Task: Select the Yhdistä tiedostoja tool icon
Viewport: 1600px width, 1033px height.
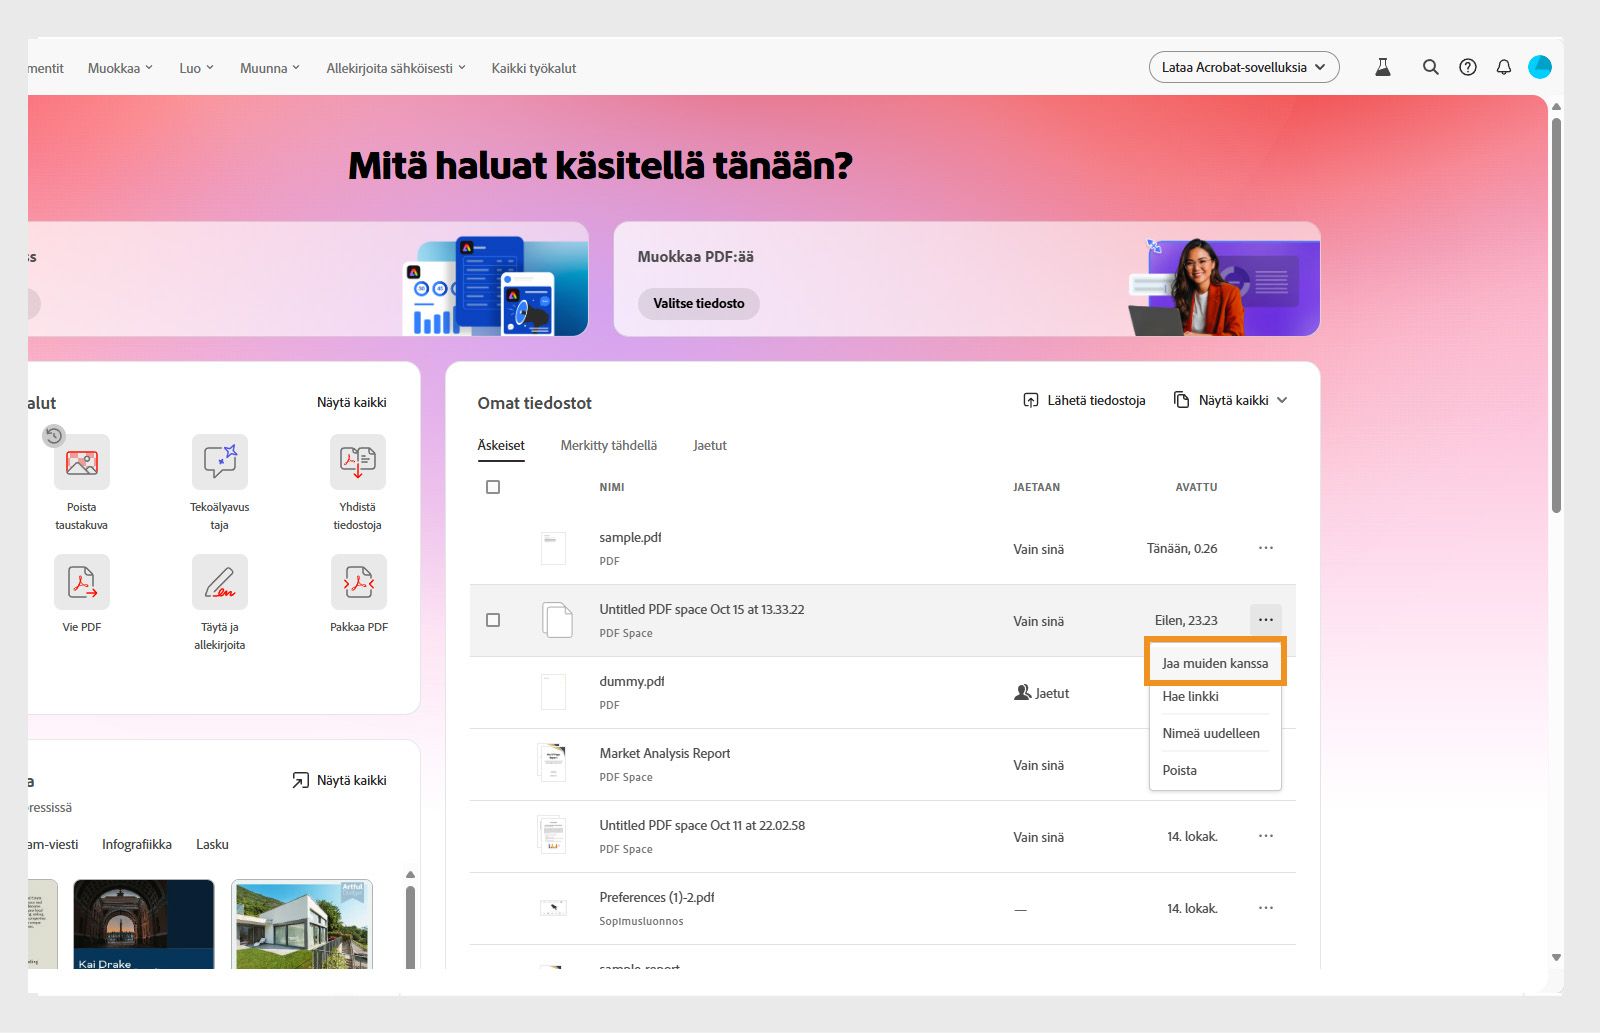Action: click(x=357, y=461)
